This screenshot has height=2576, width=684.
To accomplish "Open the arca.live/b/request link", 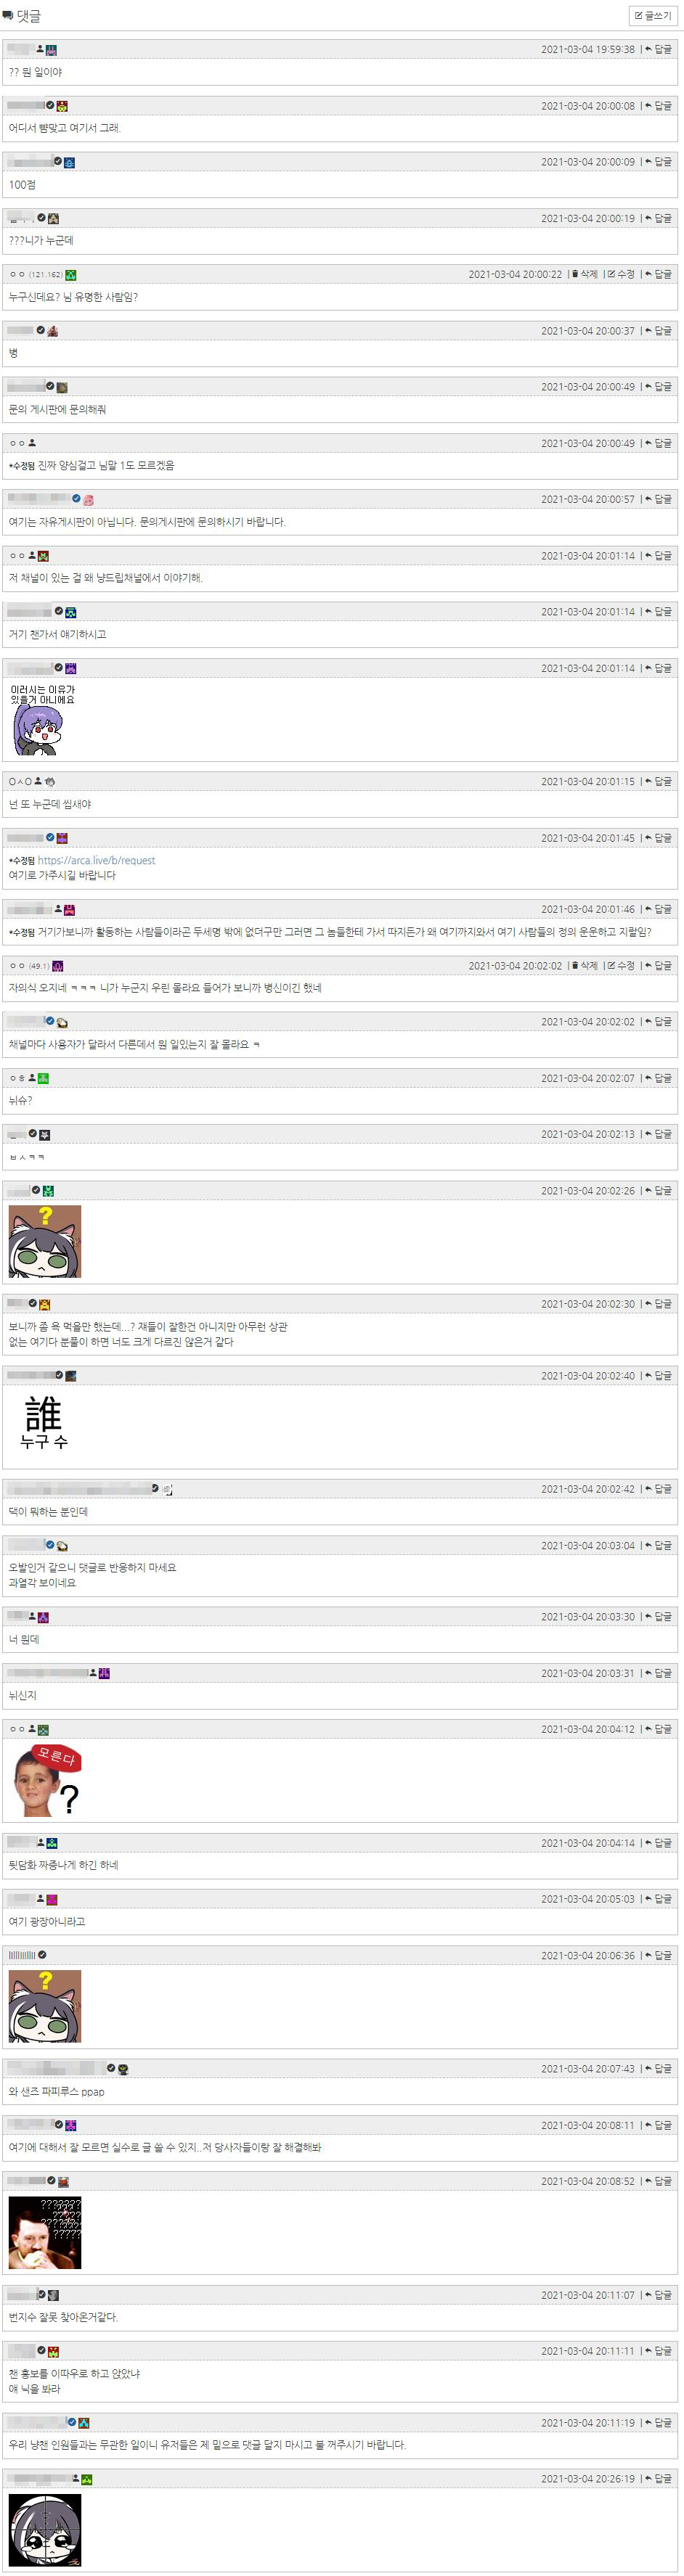I will [x=96, y=860].
